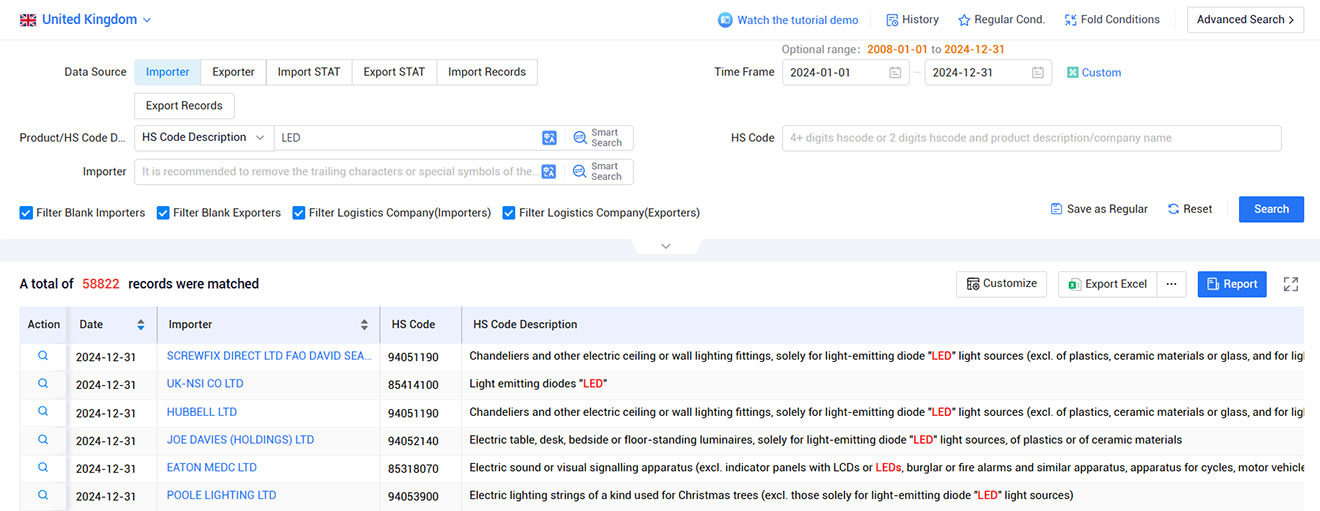1320x511 pixels.
Task: Click HS code 94052140 cell
Action: click(x=412, y=440)
